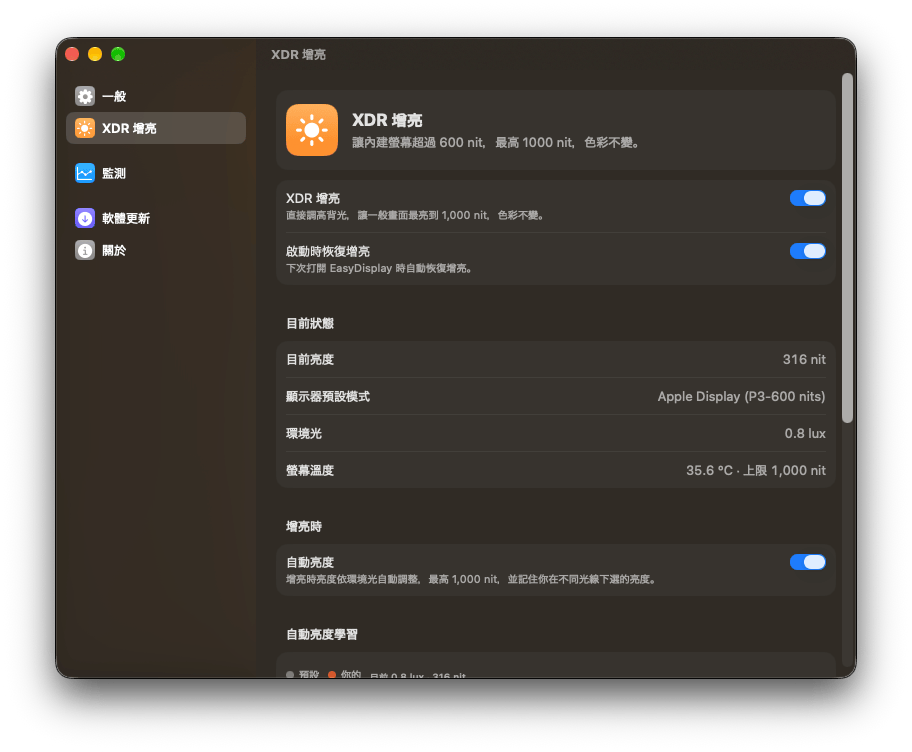This screenshot has height=752, width=912.
Task: Toggle the 自動亮度 switch
Action: [x=807, y=562]
